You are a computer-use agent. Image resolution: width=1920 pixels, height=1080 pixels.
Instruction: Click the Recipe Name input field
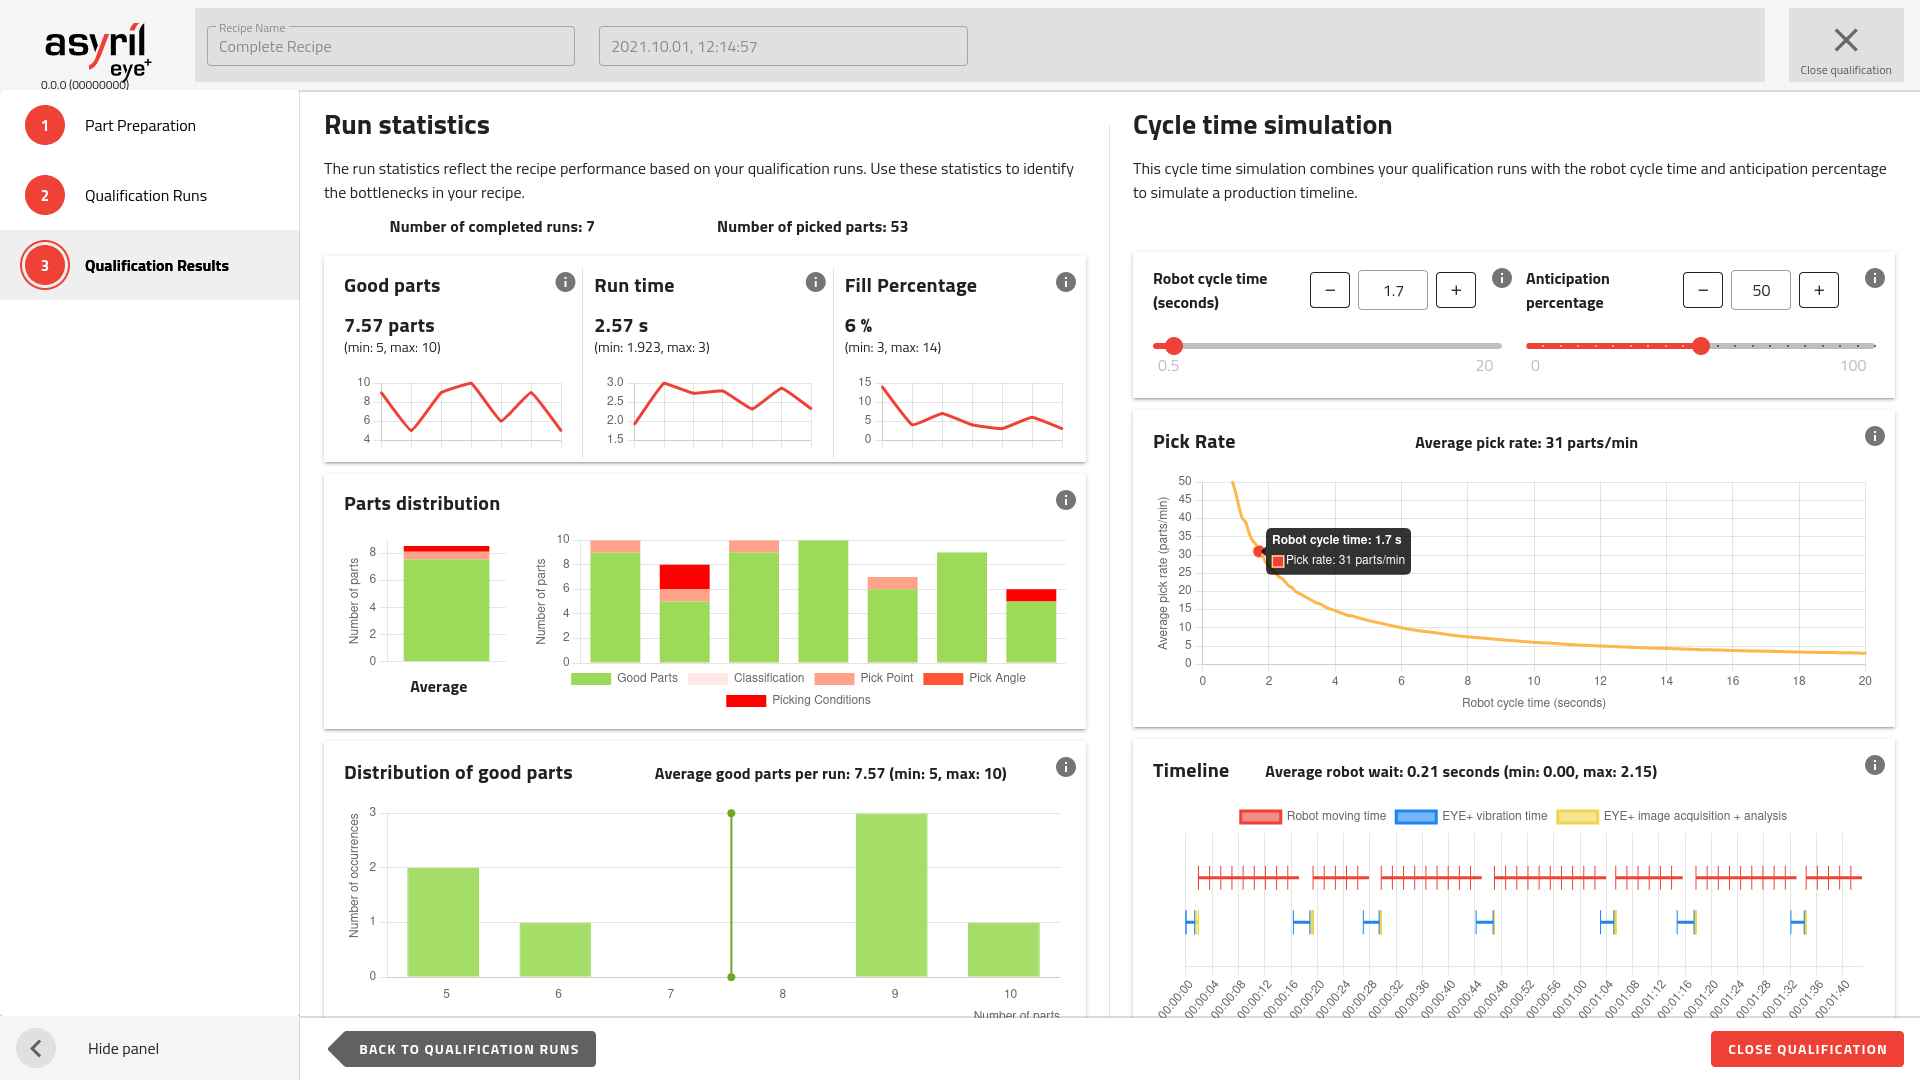pos(390,47)
